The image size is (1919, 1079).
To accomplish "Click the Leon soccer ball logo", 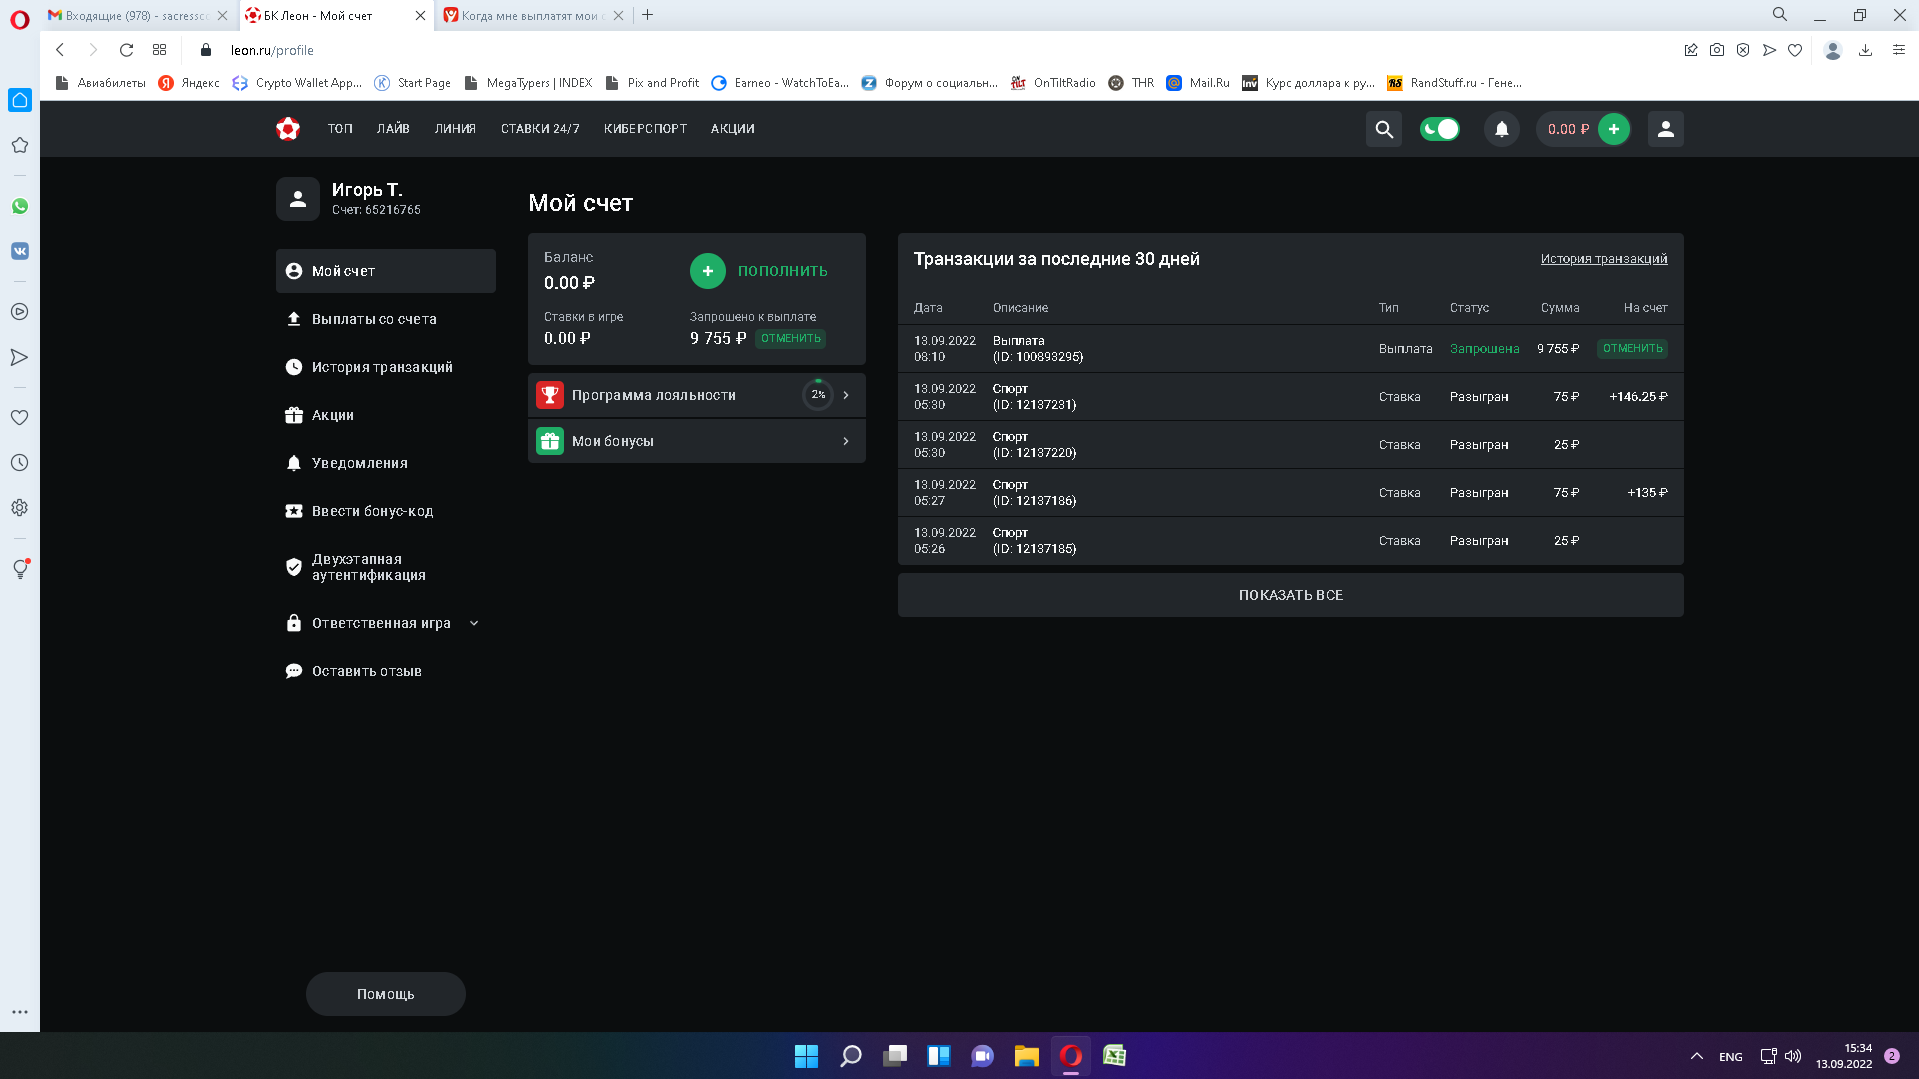I will (288, 129).
